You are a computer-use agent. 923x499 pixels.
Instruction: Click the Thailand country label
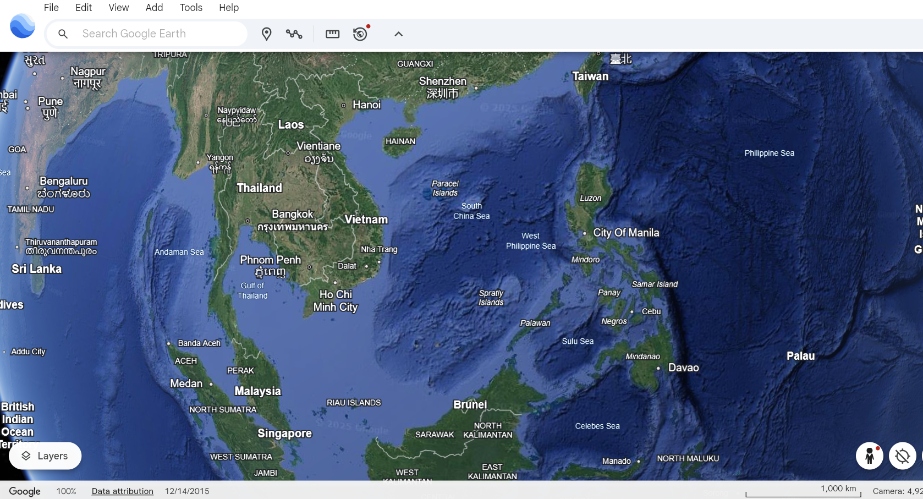[260, 188]
